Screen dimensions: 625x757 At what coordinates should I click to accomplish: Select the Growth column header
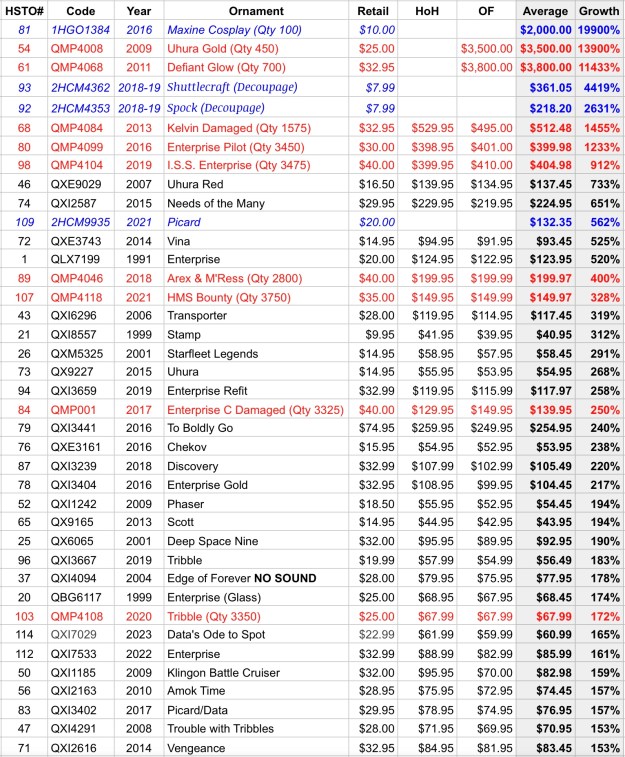pos(599,11)
